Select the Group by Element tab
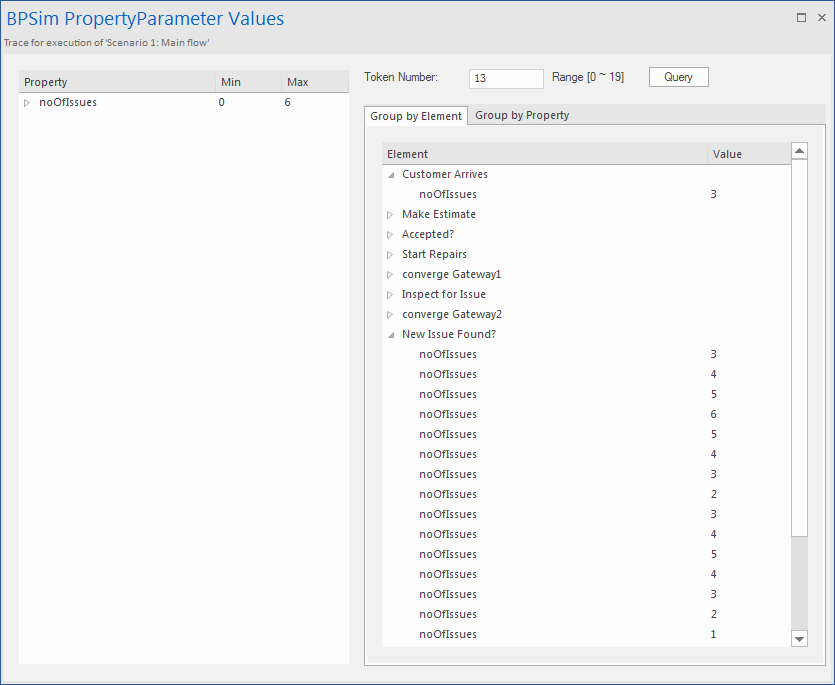Viewport: 835px width, 685px height. pyautogui.click(x=416, y=116)
